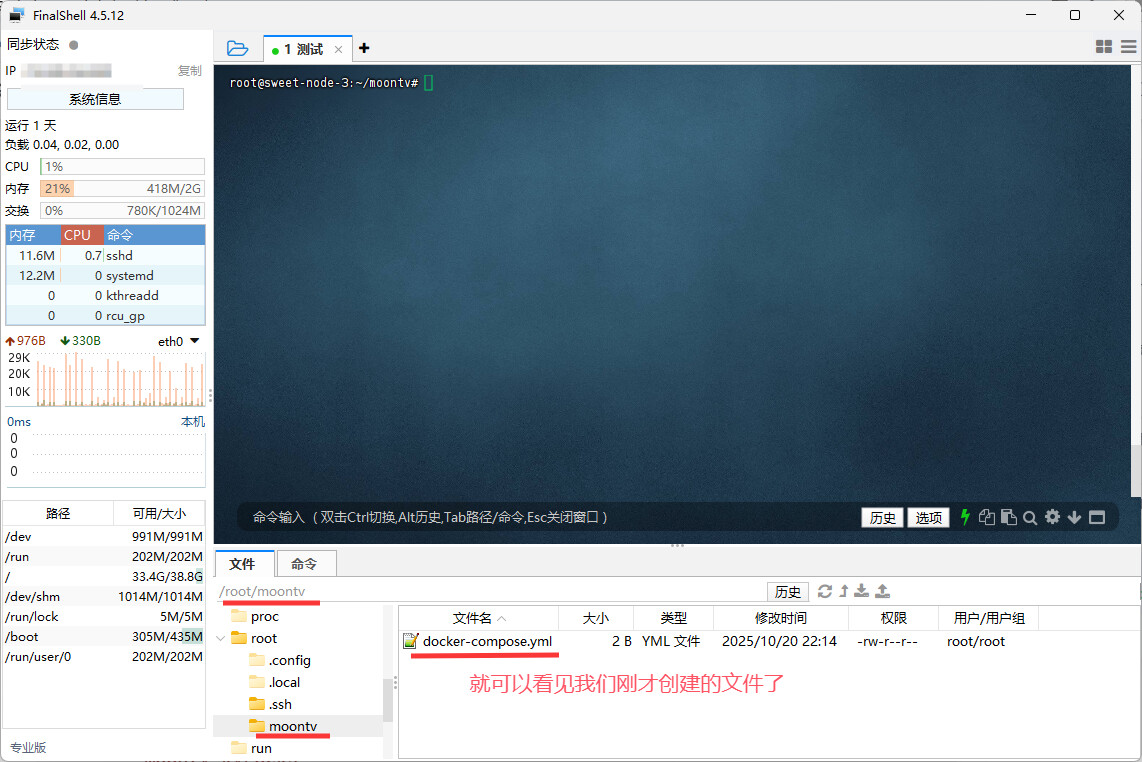Open terminal settings gear icon
The image size is (1142, 762).
click(x=1052, y=517)
